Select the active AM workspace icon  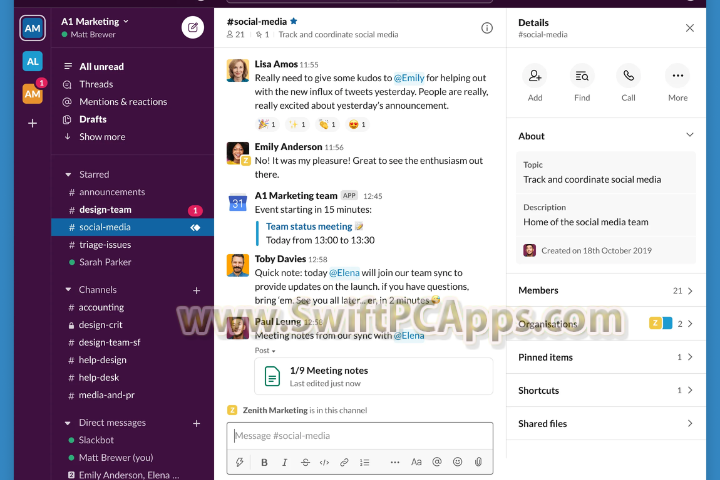(33, 28)
